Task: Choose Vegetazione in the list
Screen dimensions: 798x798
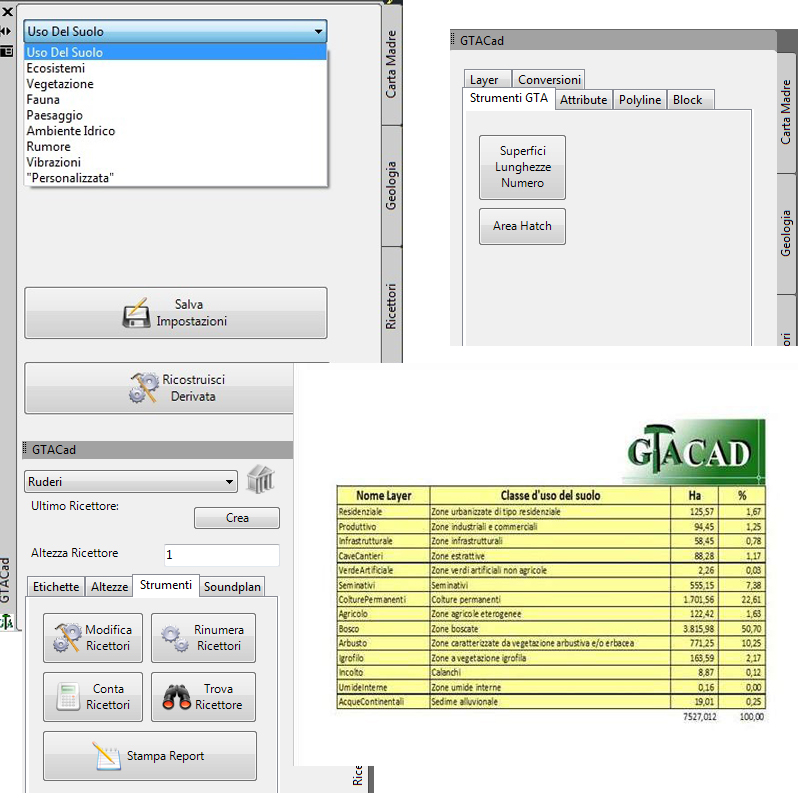Action: [175, 84]
